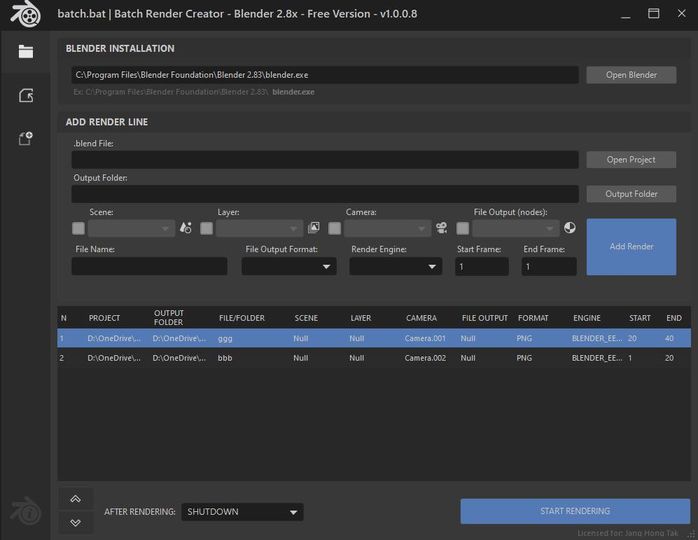Move selected render line down

(76, 522)
